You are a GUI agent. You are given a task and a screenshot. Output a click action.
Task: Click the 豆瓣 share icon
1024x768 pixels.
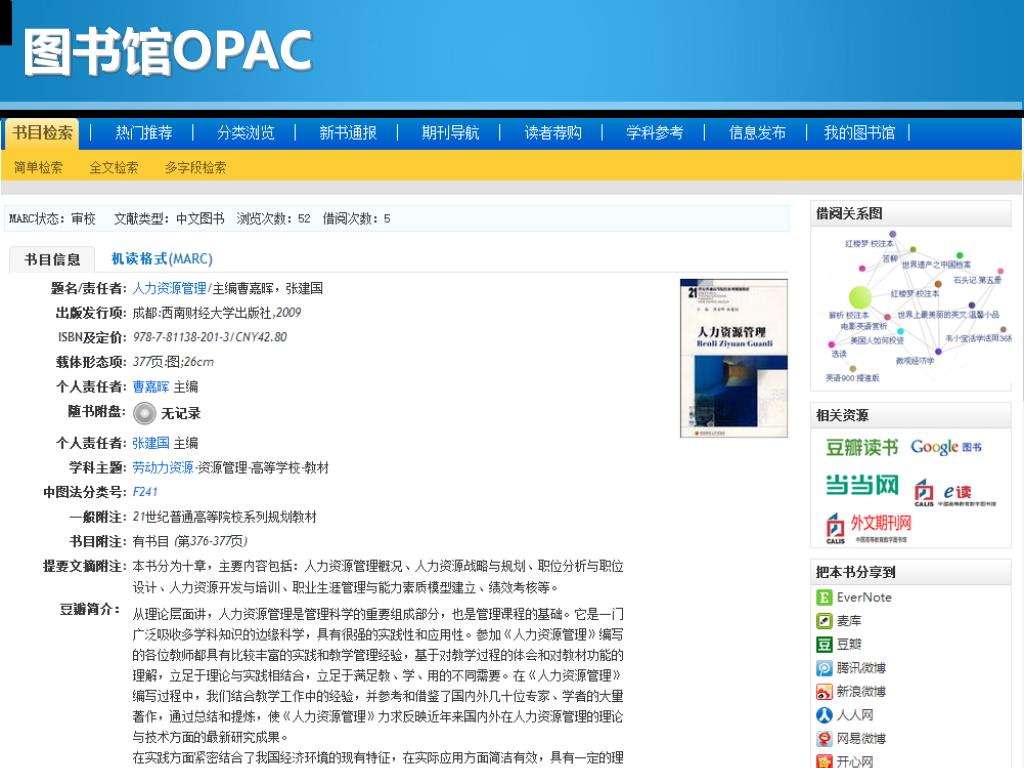tap(824, 645)
